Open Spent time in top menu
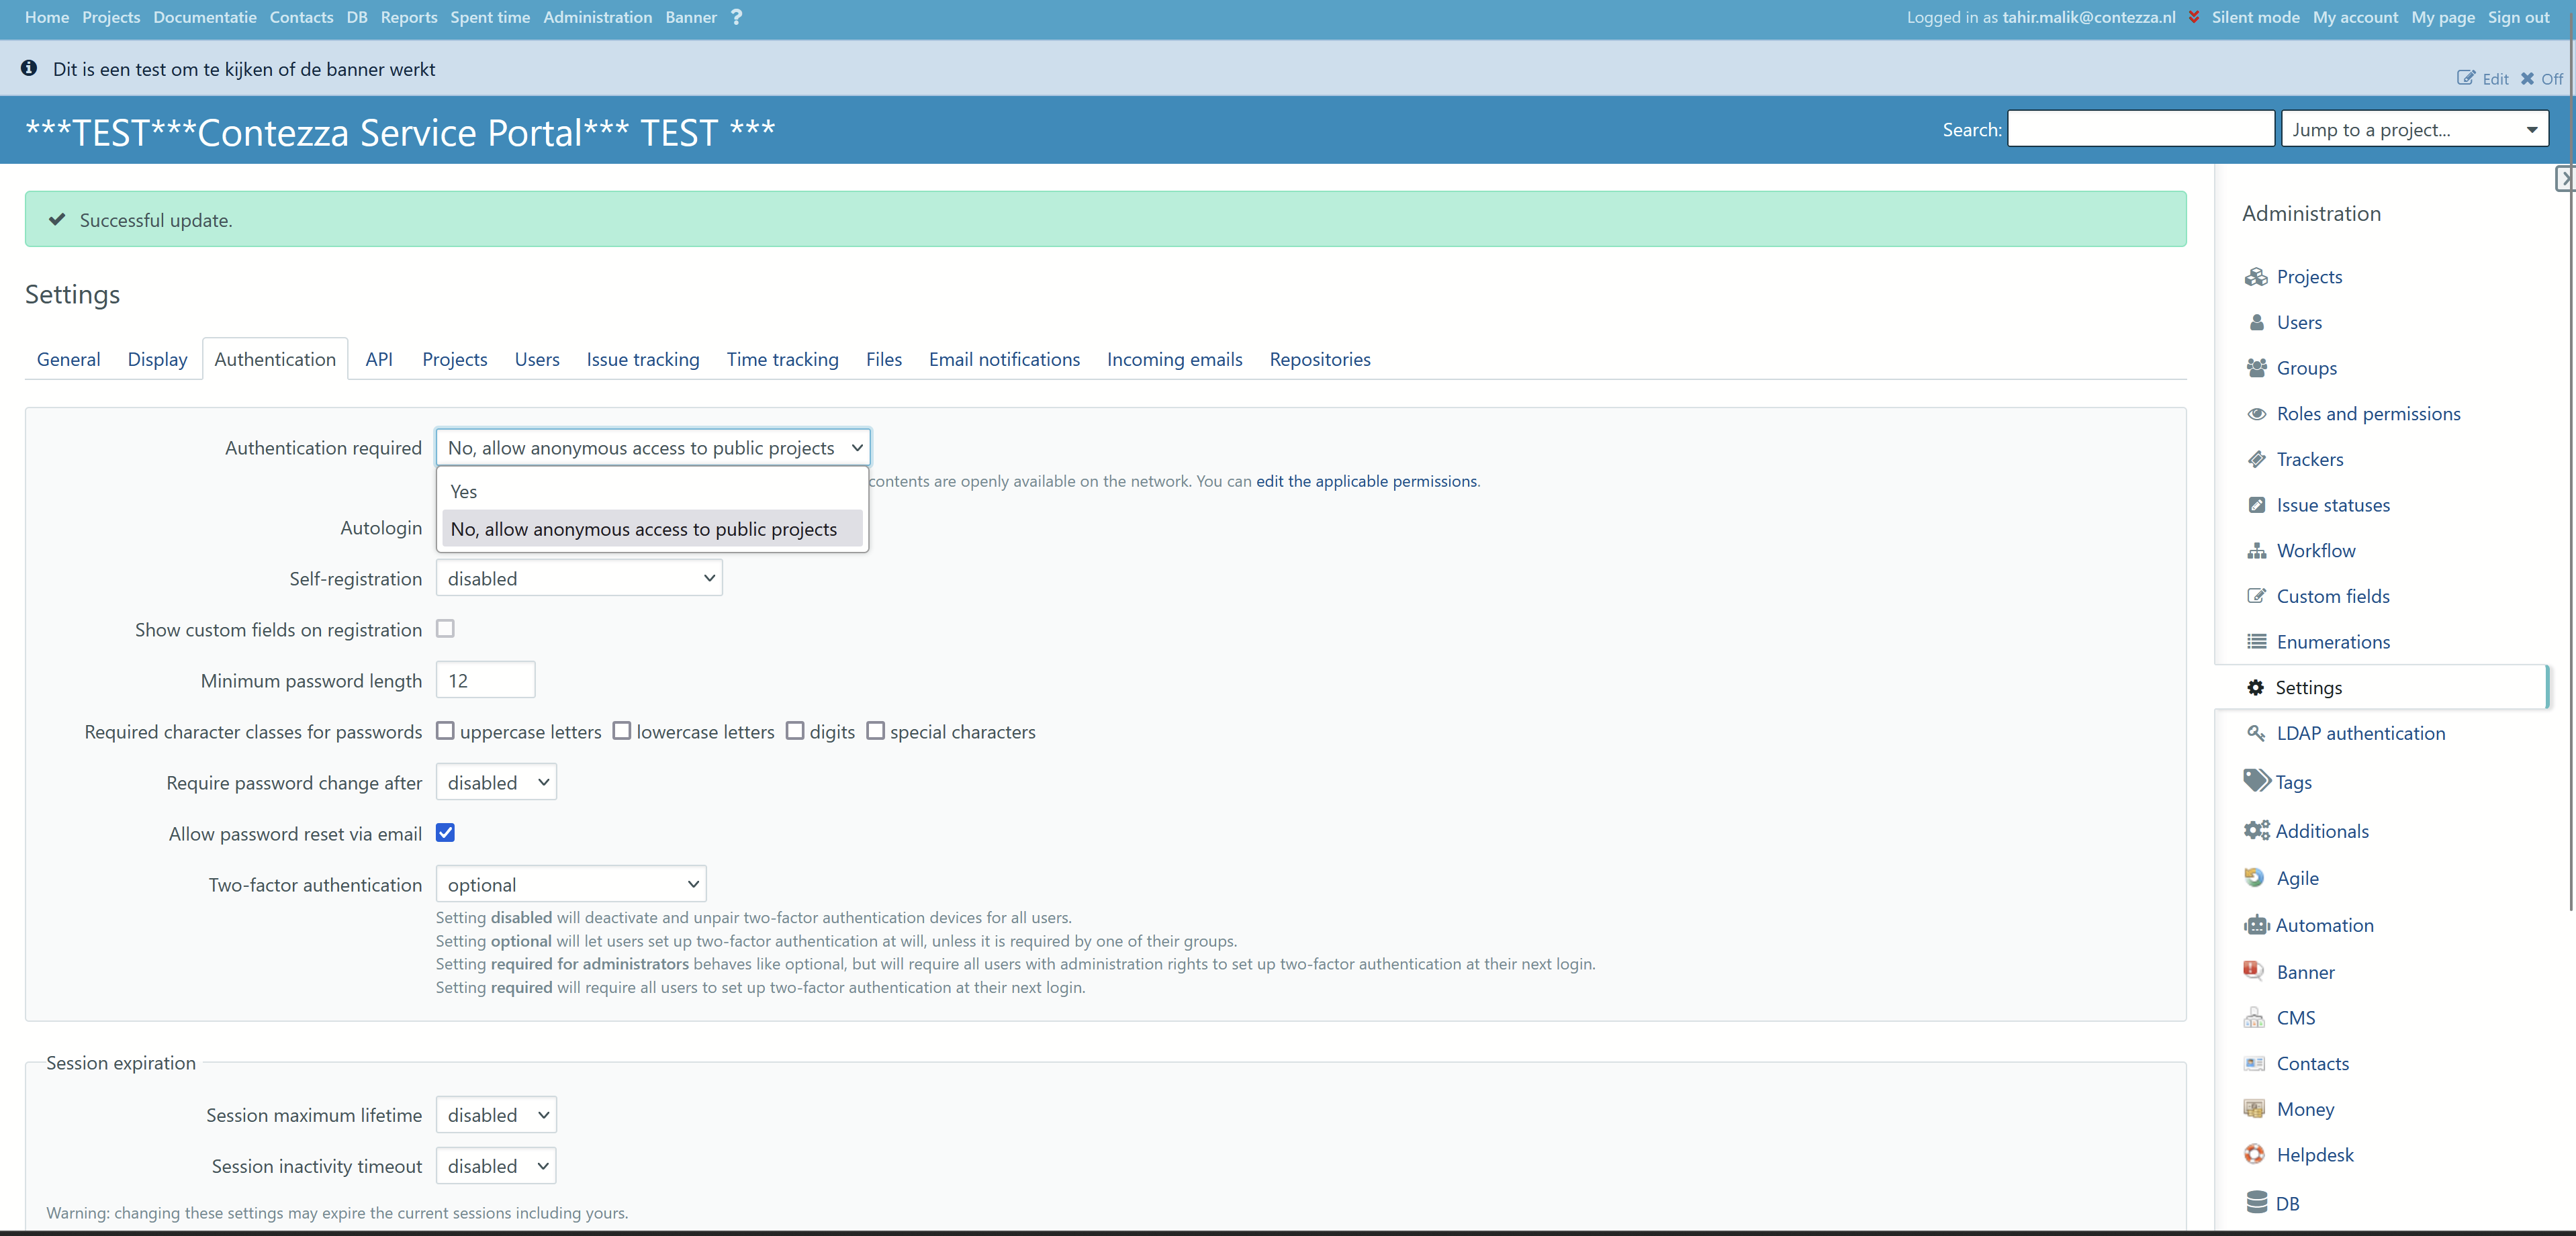Viewport: 2576px width, 1236px height. [490, 17]
